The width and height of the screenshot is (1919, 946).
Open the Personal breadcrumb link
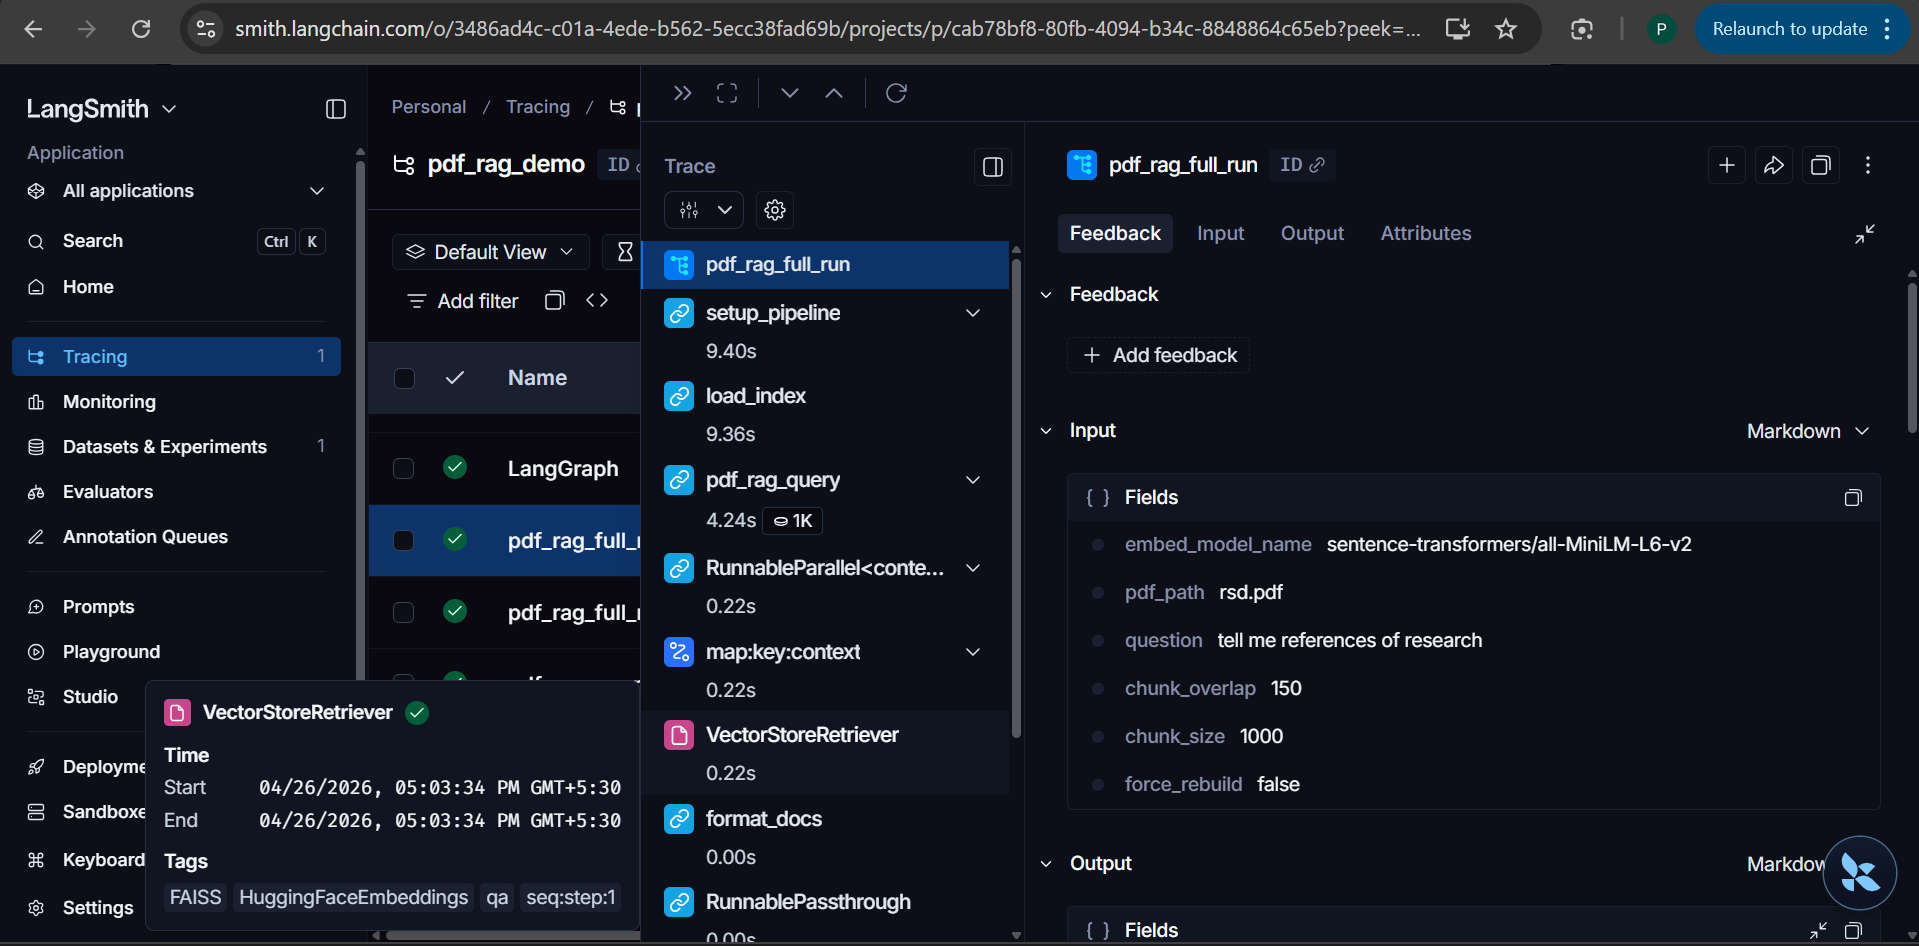click(x=428, y=107)
